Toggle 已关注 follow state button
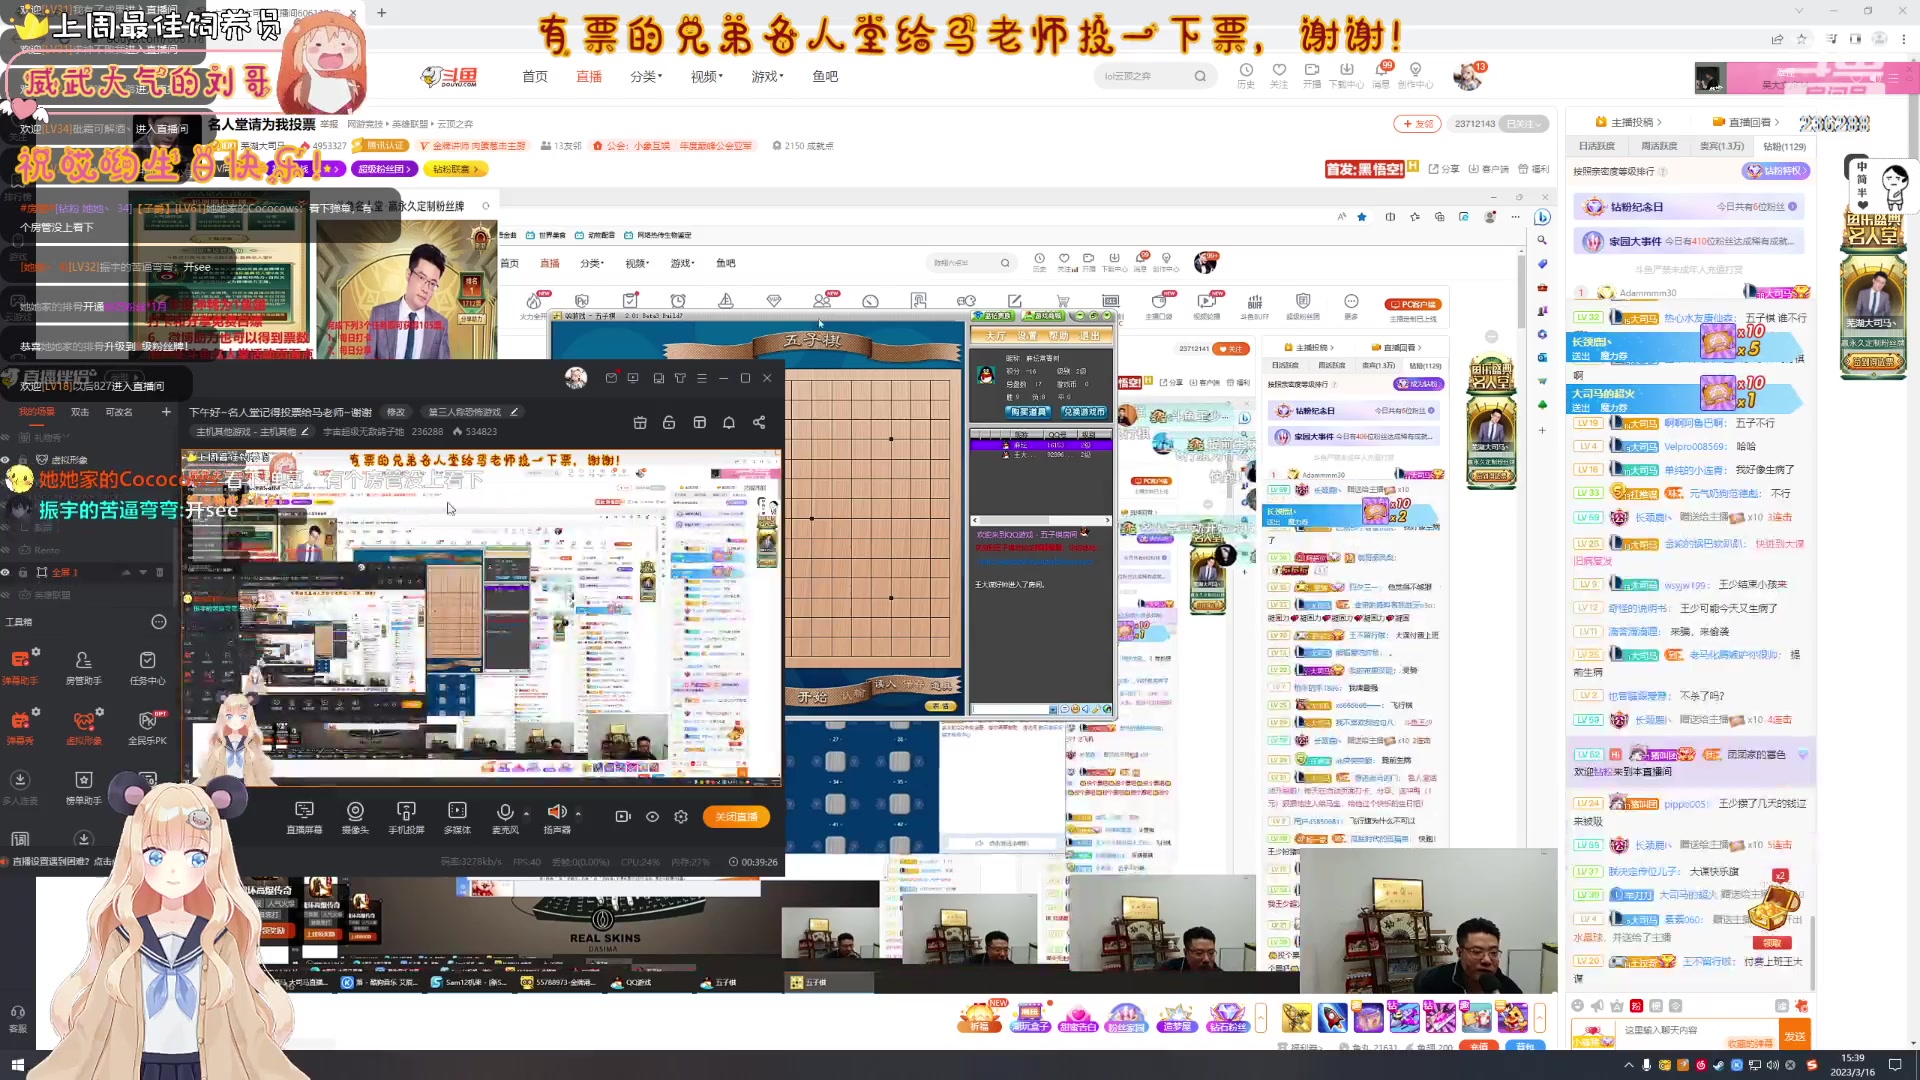This screenshot has width=1920, height=1080. 1526,124
